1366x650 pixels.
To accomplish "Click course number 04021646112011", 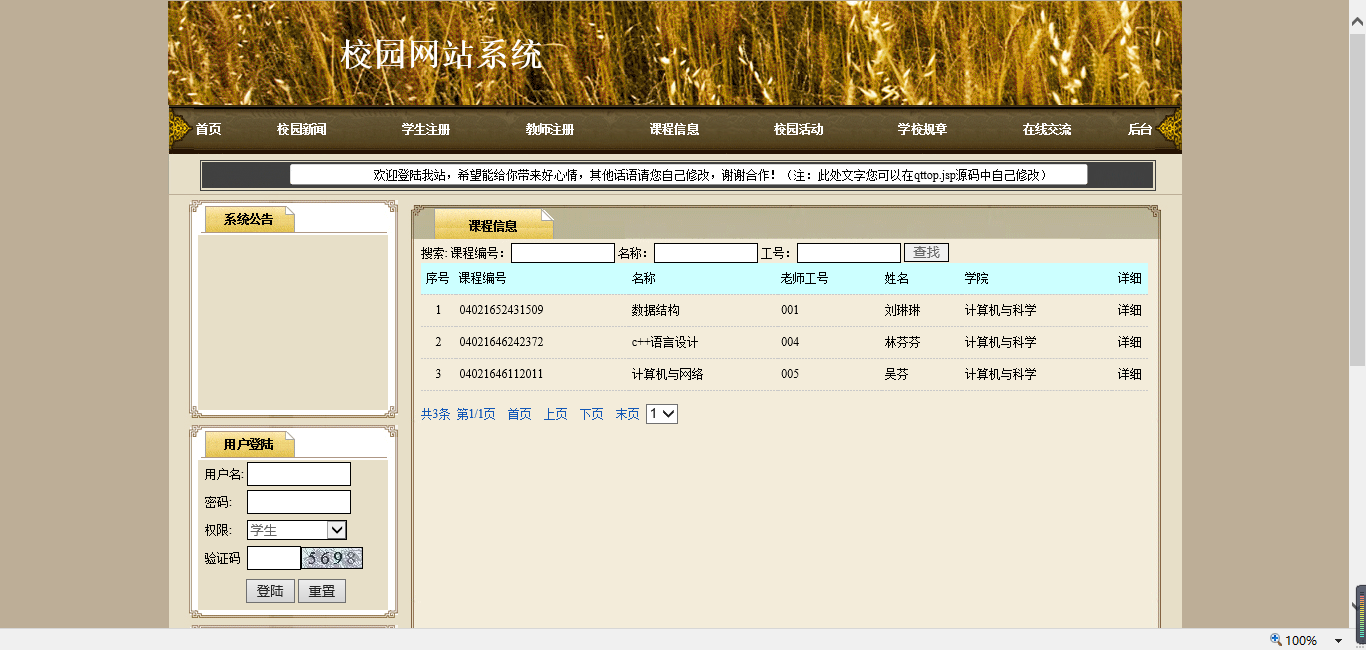I will (501, 375).
